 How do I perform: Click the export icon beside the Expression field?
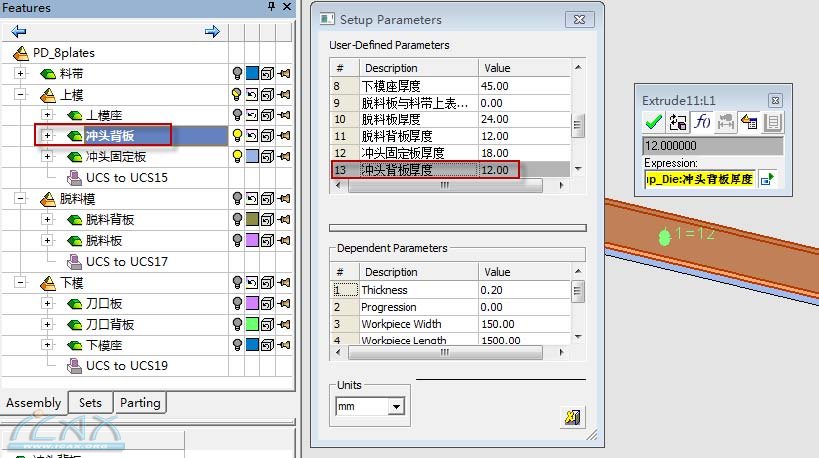coord(767,179)
